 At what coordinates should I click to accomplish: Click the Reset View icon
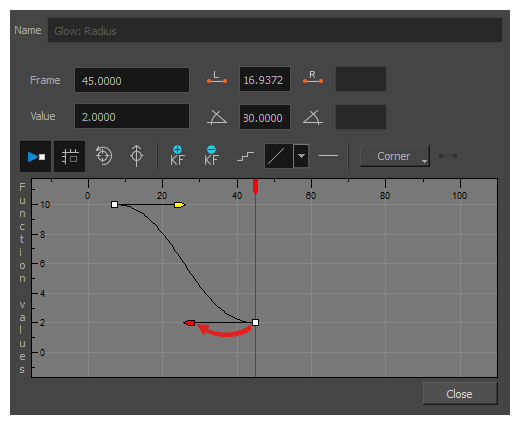[104, 156]
